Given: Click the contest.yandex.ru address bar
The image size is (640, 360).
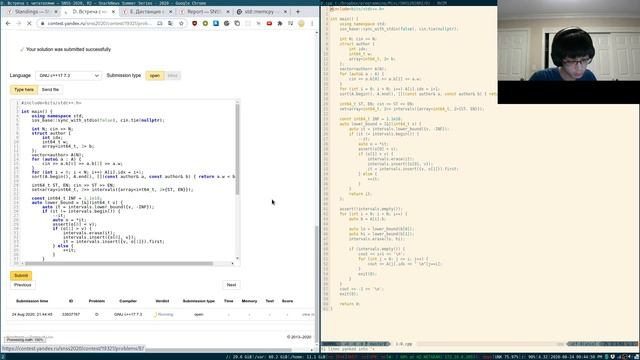Looking at the screenshot, I should [x=100, y=24].
